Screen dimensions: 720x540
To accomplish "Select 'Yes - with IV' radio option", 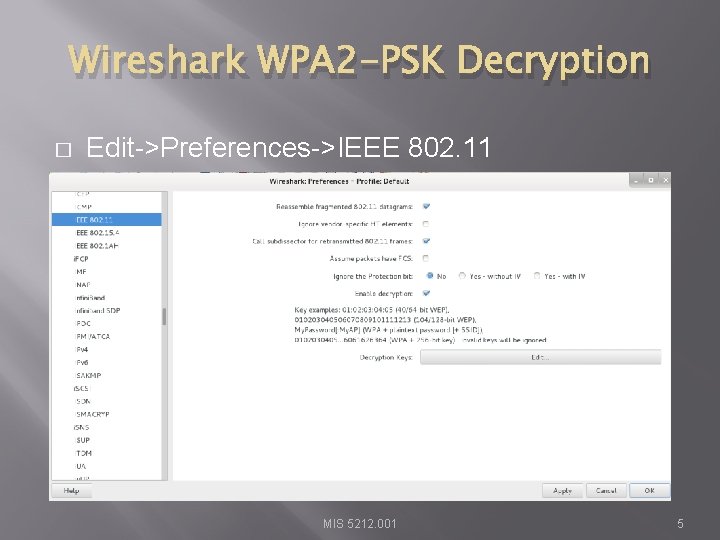I will tap(537, 276).
